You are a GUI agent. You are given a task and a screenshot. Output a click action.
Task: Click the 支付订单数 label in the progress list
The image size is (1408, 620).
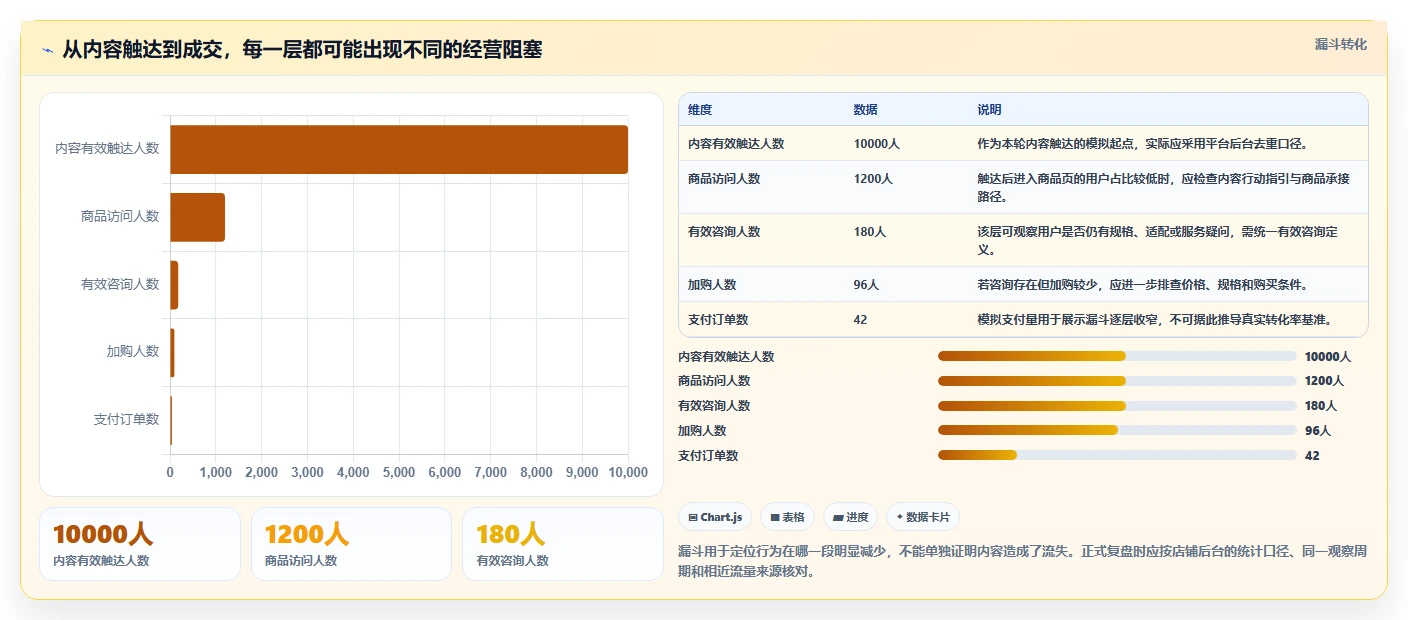708,456
